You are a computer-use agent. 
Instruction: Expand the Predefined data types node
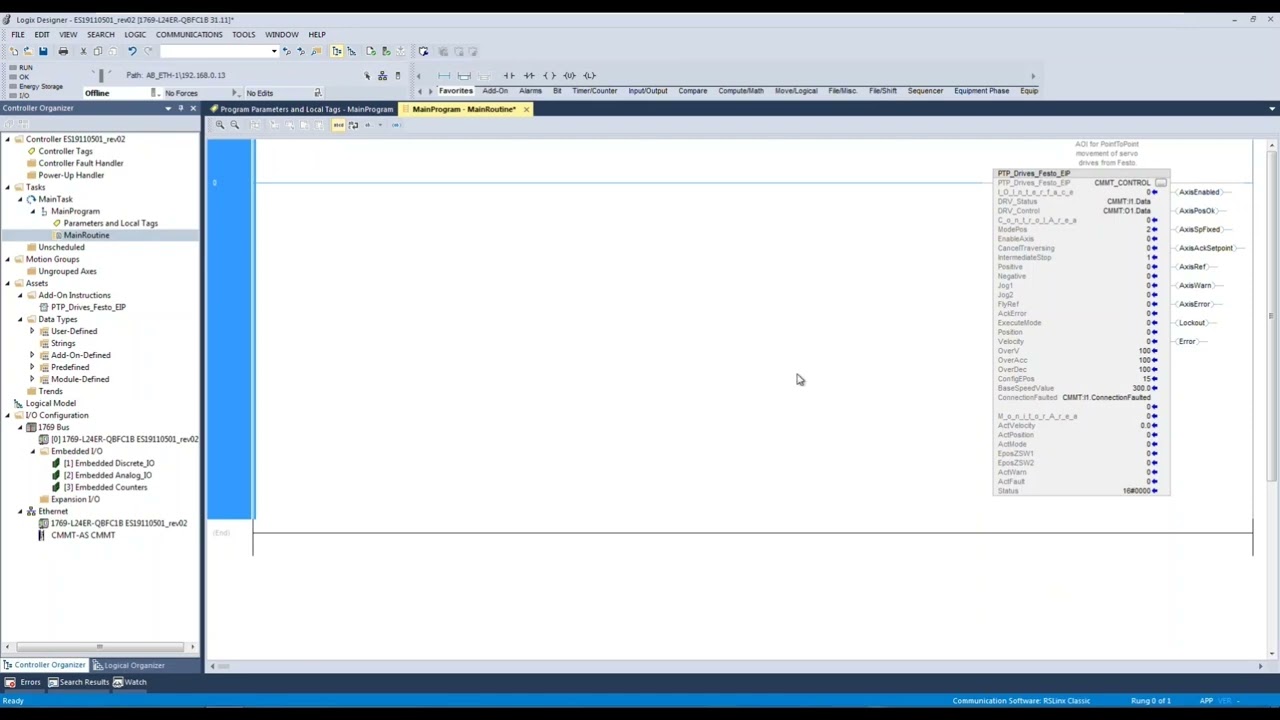point(32,367)
